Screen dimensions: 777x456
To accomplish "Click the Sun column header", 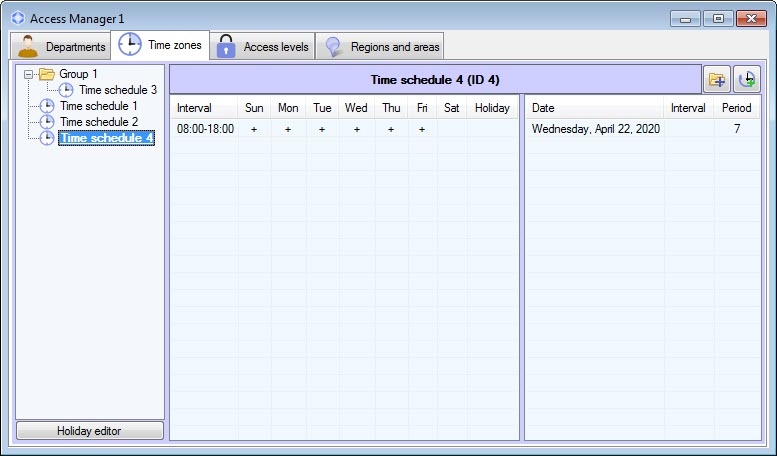I will (x=254, y=108).
